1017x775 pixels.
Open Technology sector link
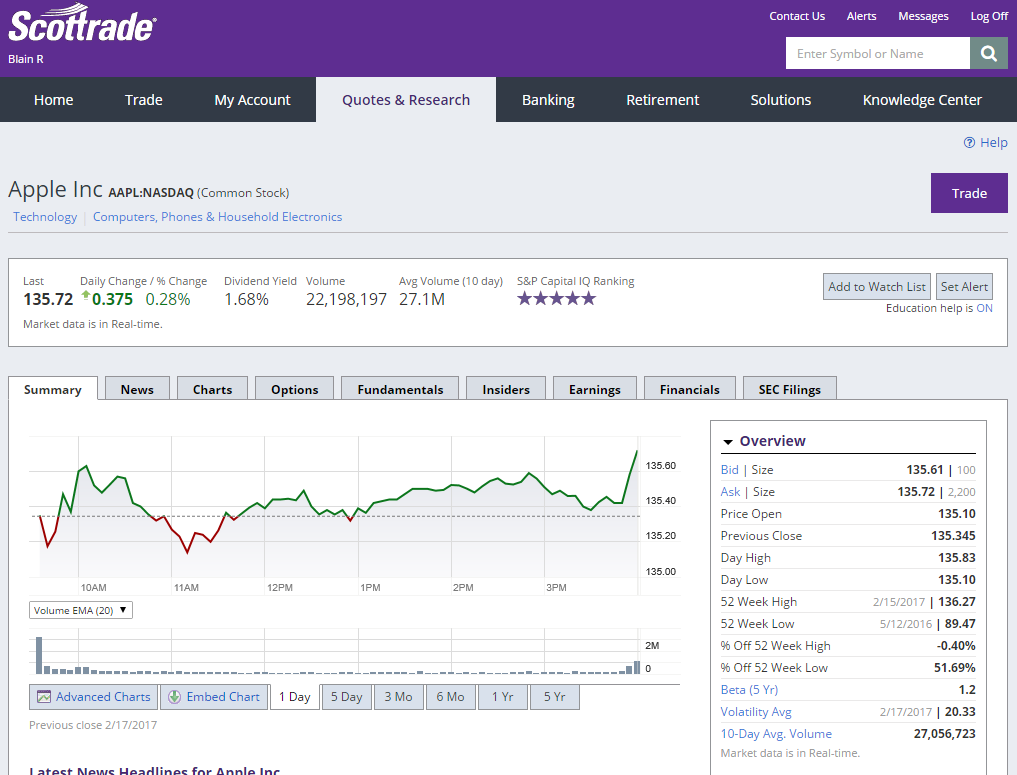click(x=45, y=217)
